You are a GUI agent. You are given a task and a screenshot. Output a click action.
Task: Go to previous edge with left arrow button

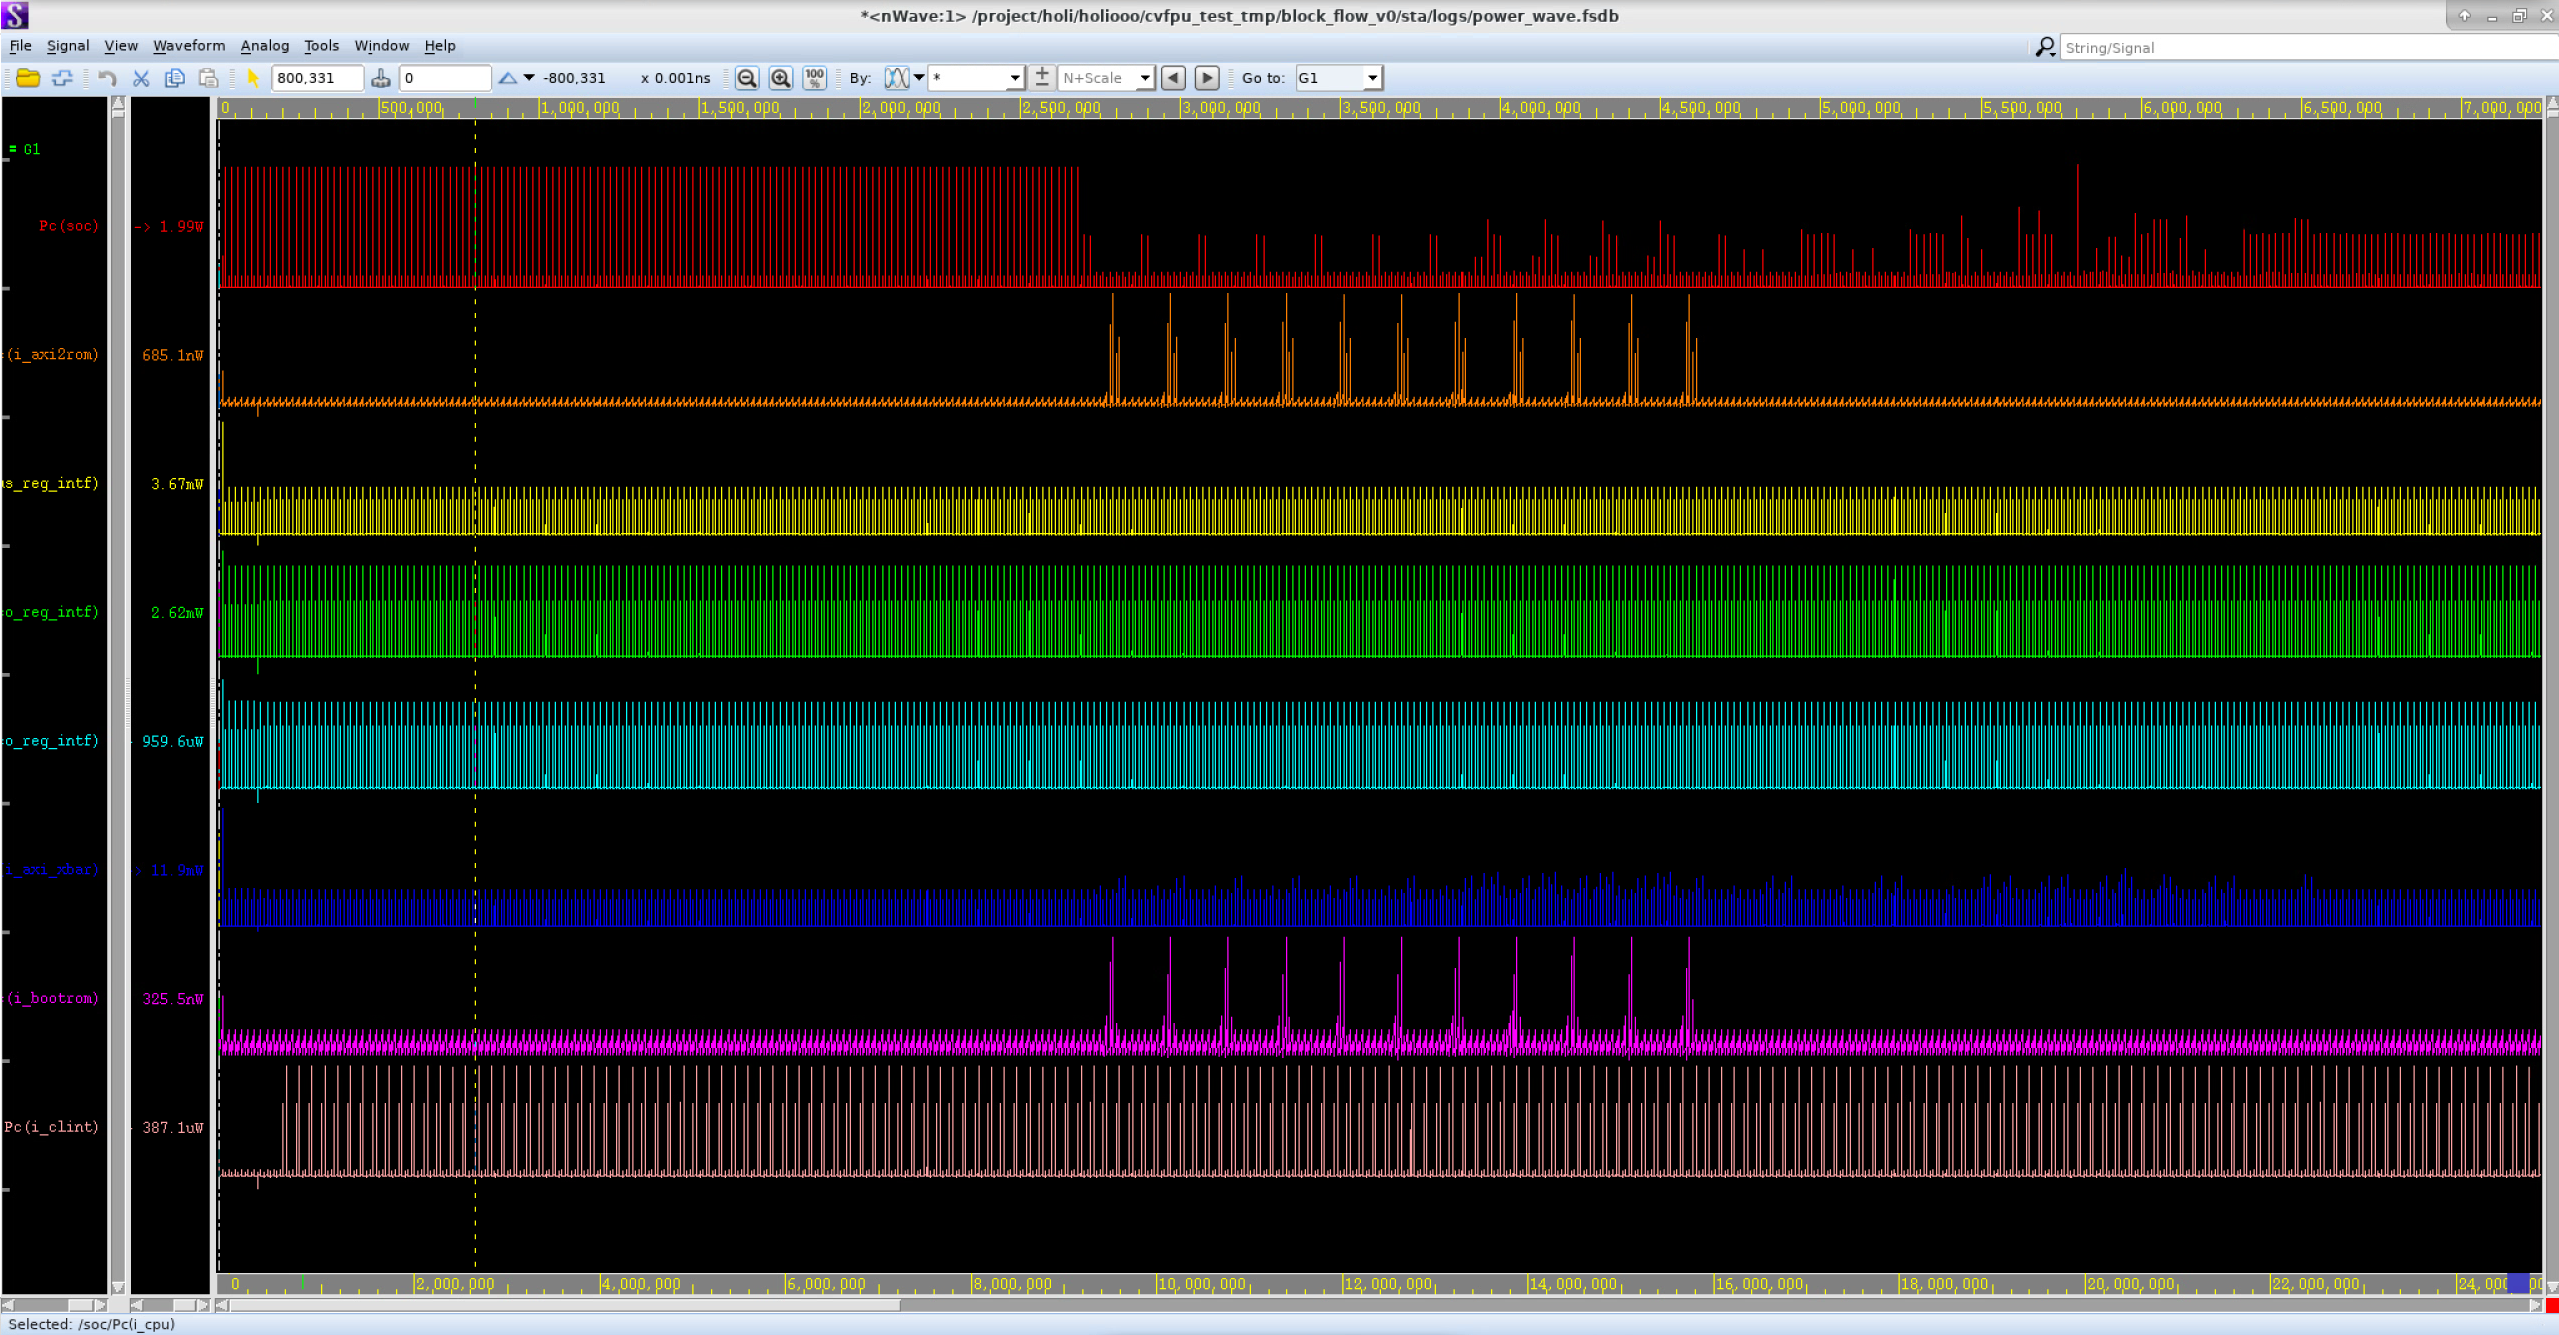tap(1174, 78)
